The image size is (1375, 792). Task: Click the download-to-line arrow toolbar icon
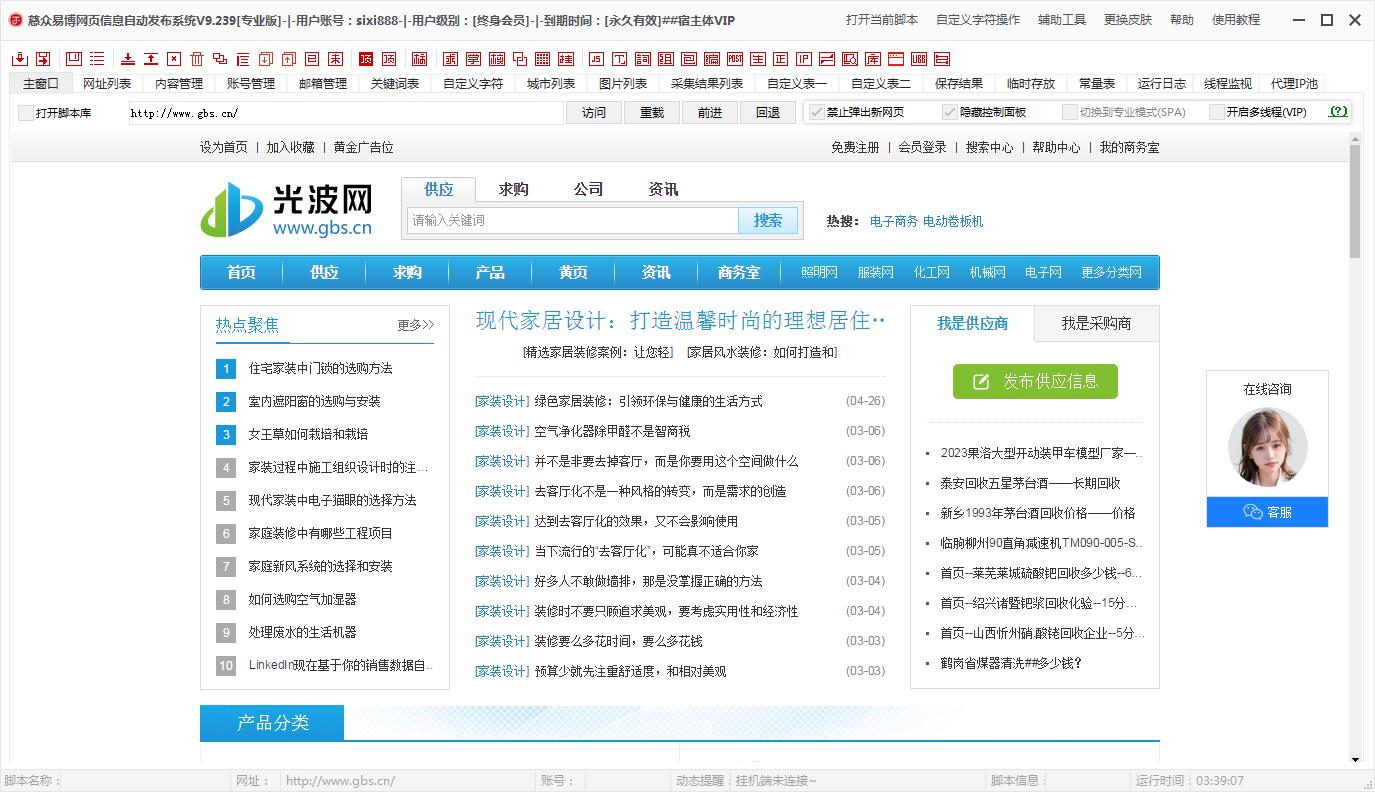point(128,59)
